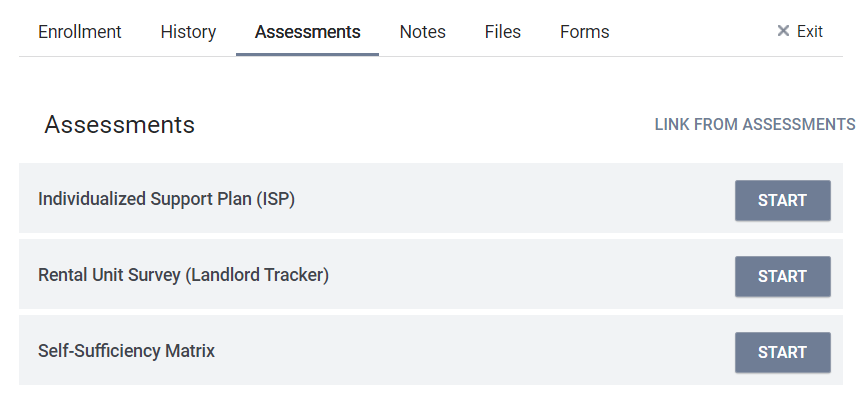Click the active tab underline below Assessments
Viewport: 862px width, 408px height.
point(307,54)
